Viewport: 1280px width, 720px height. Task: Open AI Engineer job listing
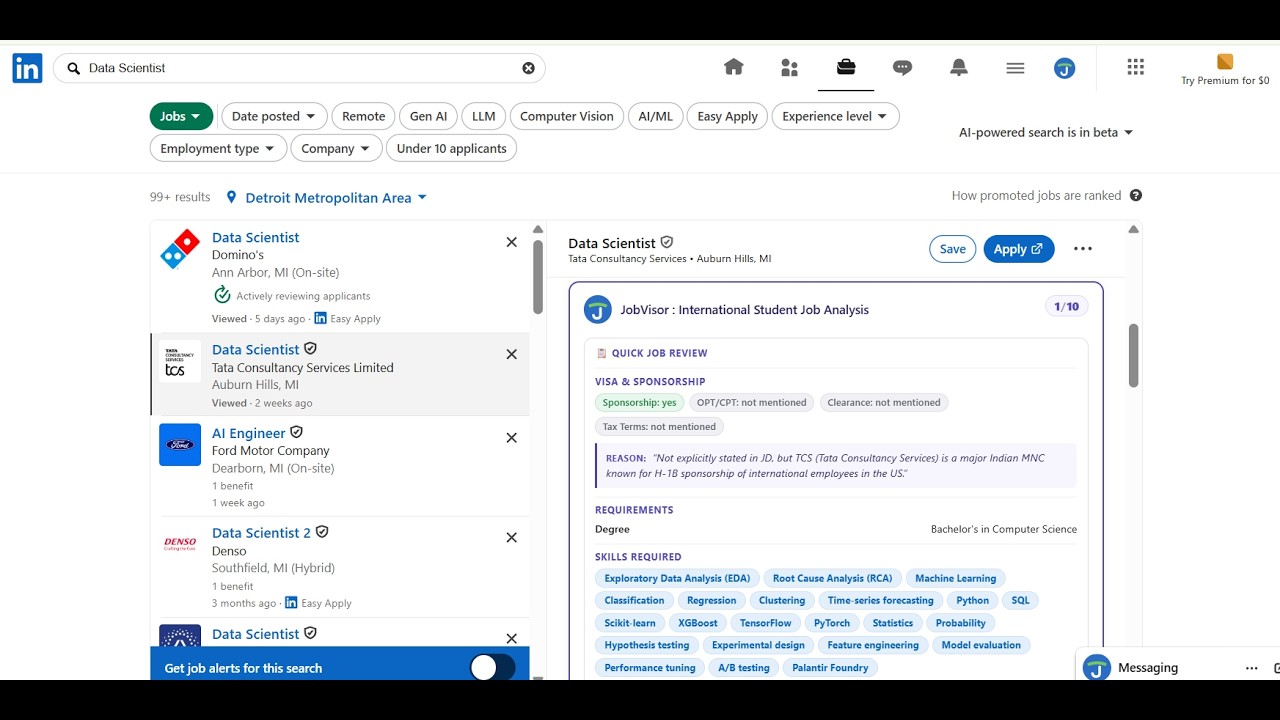point(249,433)
